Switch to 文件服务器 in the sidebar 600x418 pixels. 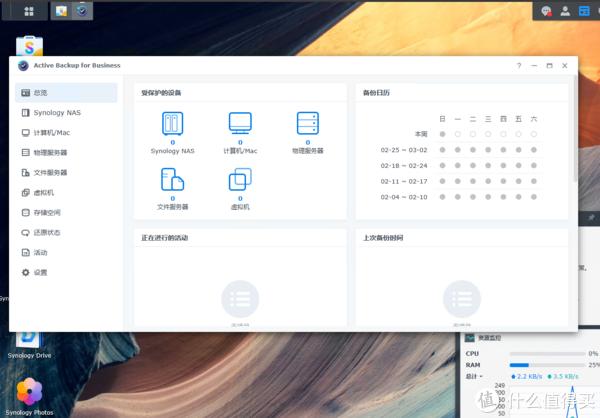point(66,172)
